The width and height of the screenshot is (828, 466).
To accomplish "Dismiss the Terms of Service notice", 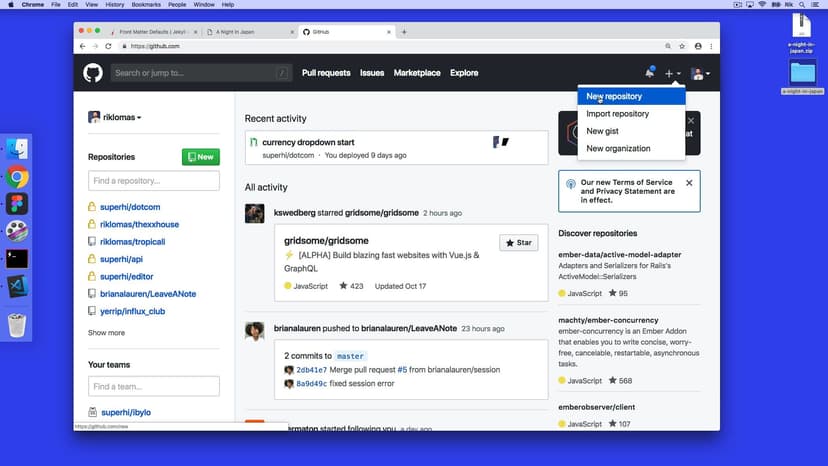I will point(688,183).
